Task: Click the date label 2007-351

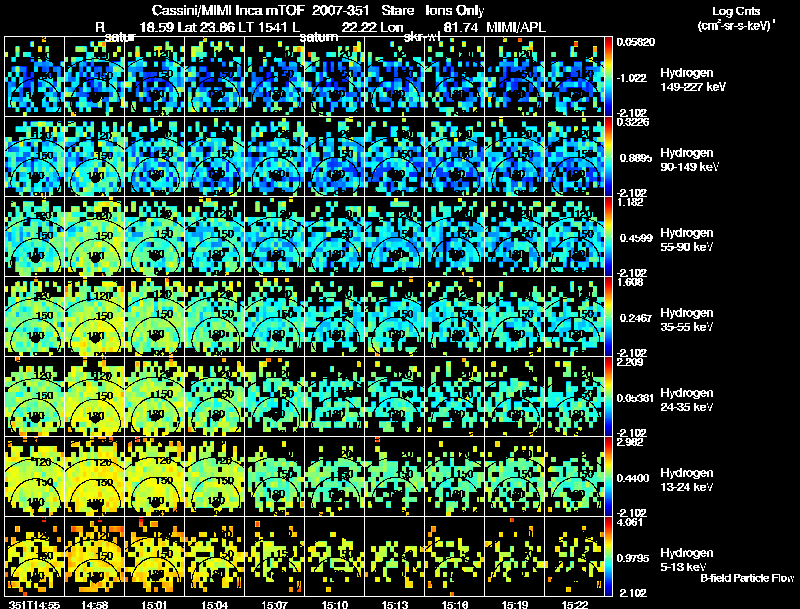Action: click(x=340, y=11)
